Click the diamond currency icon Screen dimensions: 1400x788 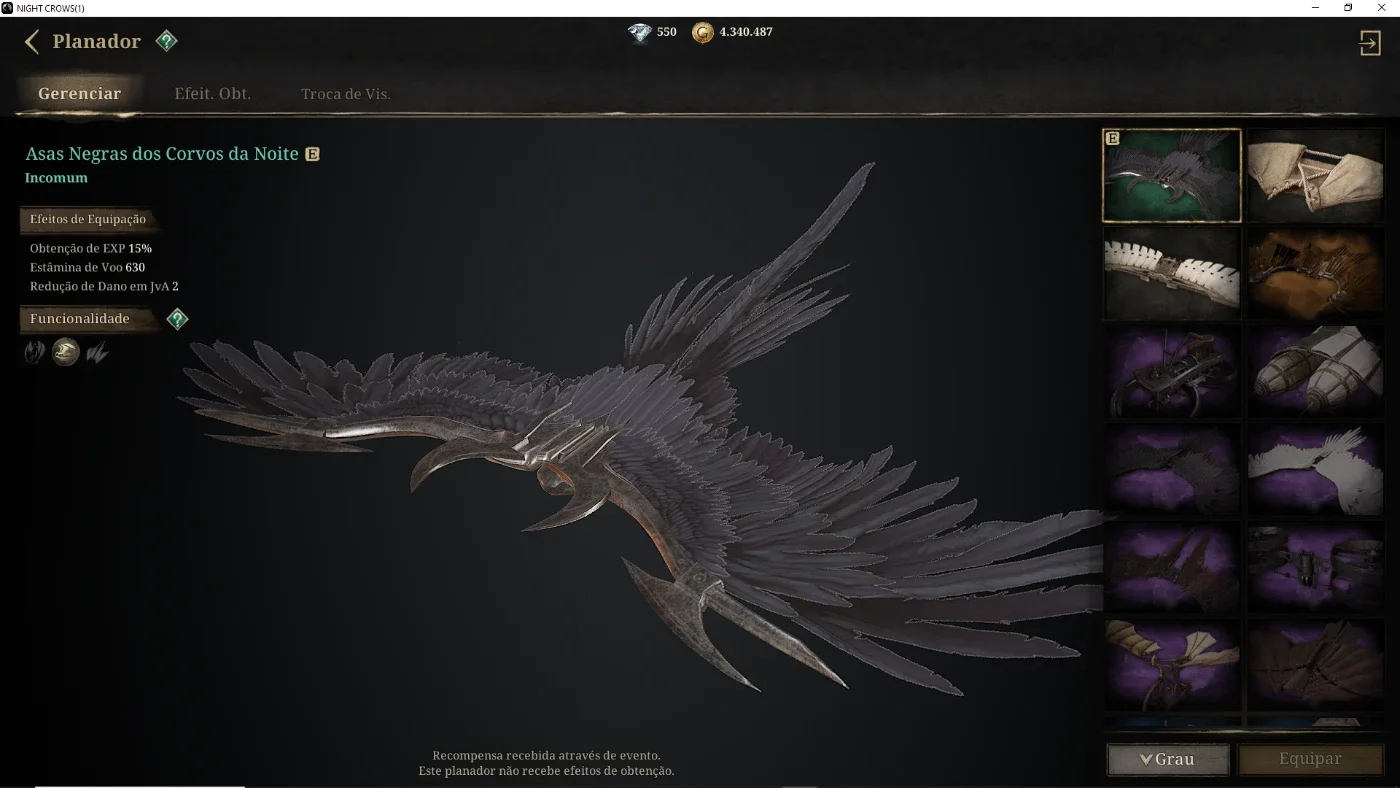(639, 33)
